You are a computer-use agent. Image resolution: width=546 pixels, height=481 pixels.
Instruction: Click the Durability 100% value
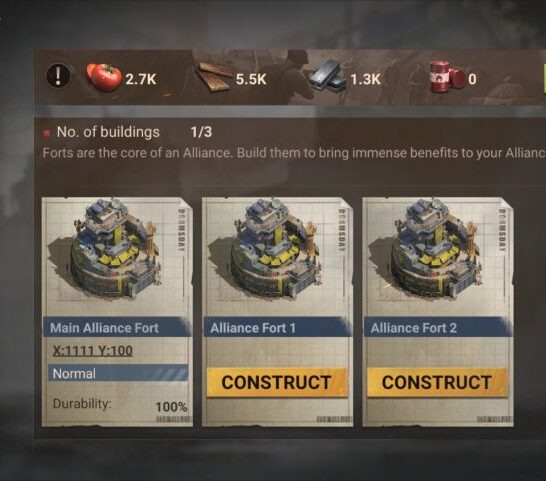[x=171, y=406]
